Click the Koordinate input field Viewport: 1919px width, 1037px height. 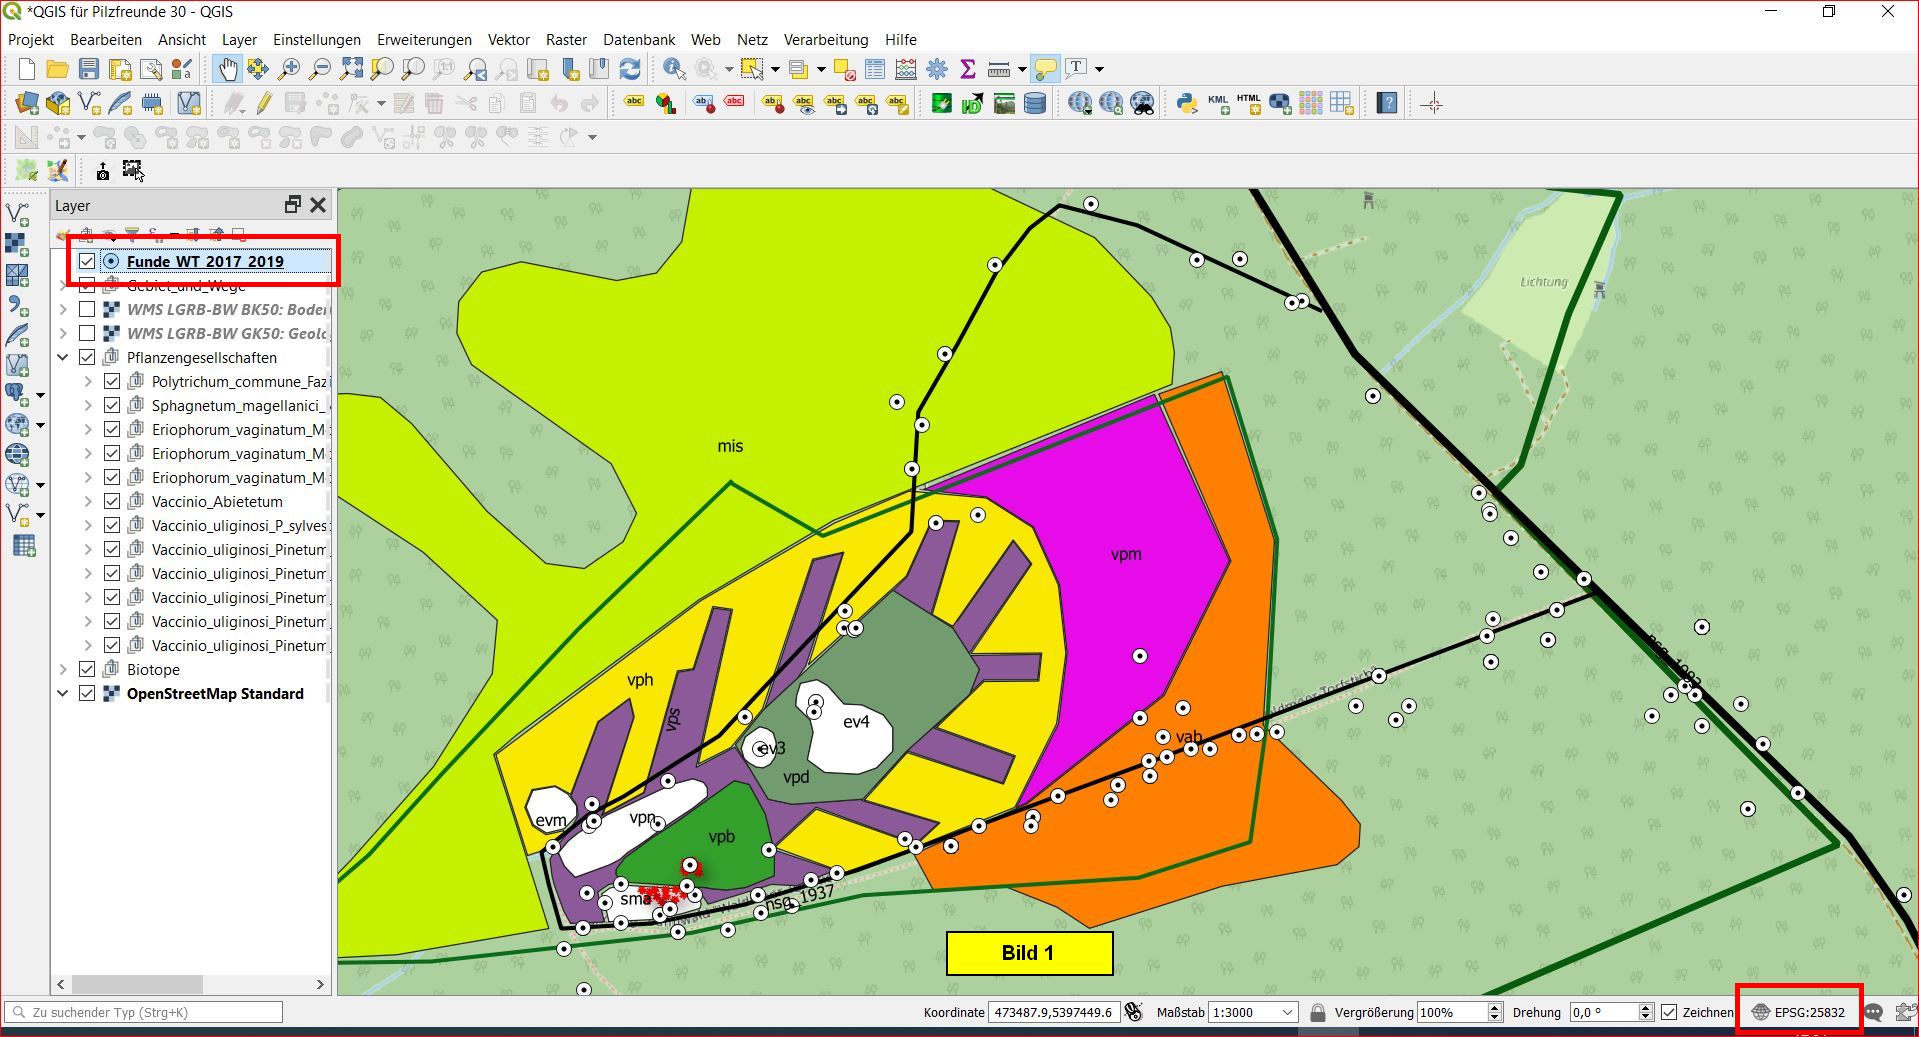pyautogui.click(x=1053, y=1012)
